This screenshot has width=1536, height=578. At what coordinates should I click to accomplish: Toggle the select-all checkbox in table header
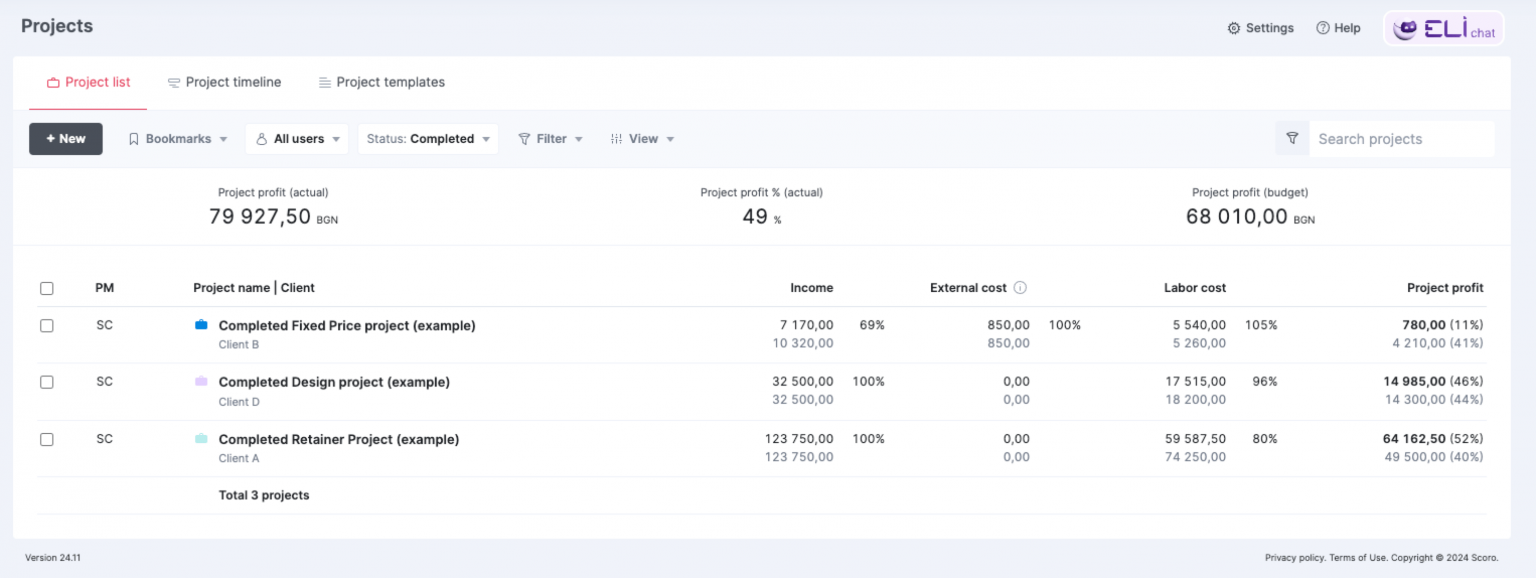(x=47, y=288)
